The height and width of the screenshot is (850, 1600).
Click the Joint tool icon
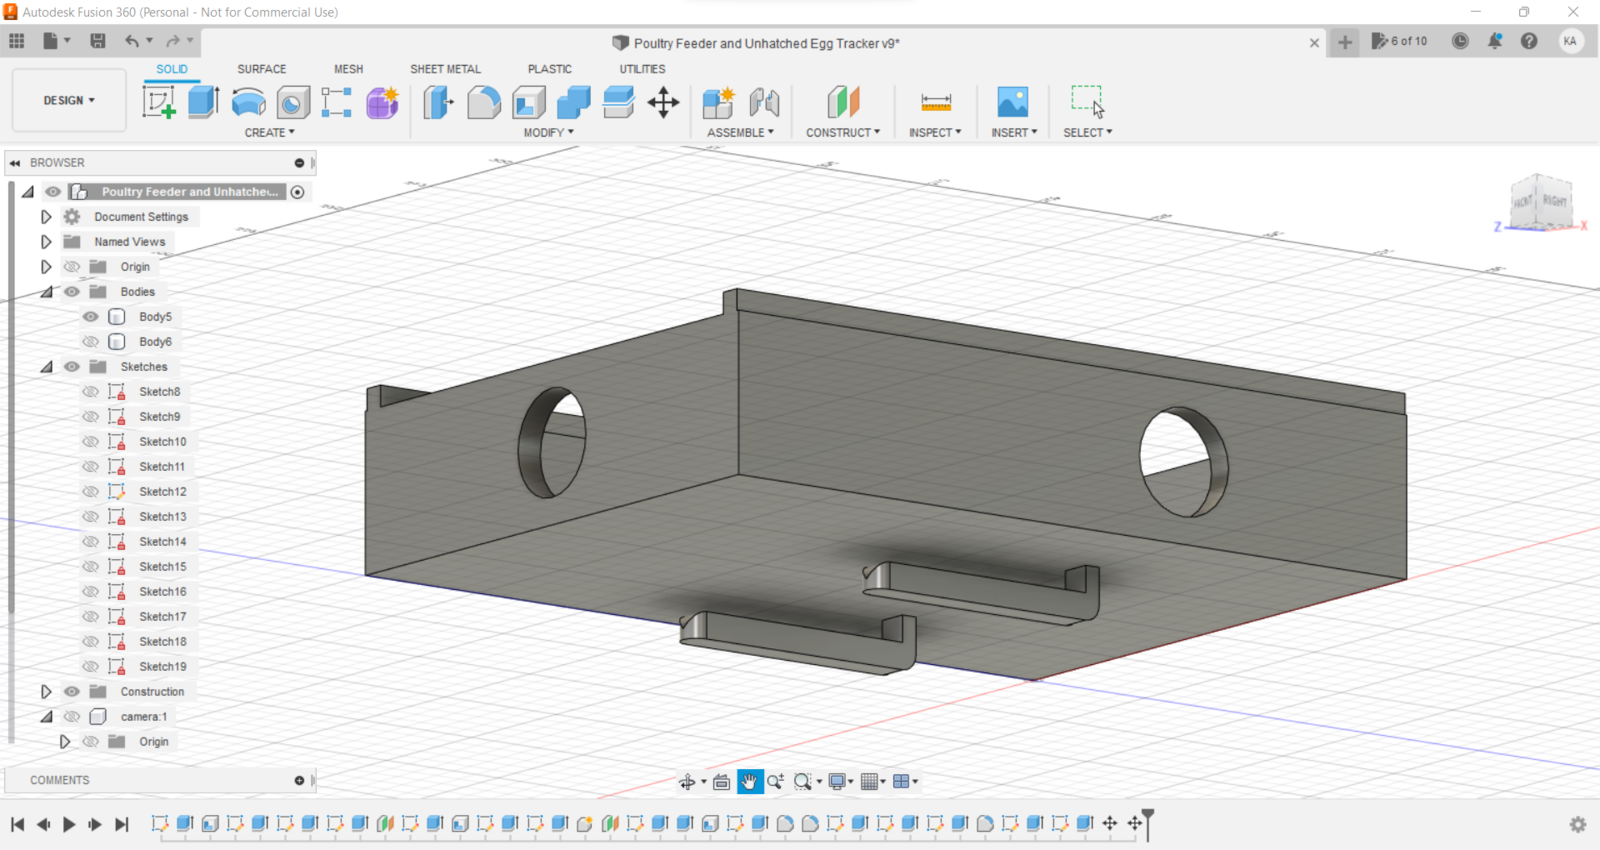click(x=764, y=102)
